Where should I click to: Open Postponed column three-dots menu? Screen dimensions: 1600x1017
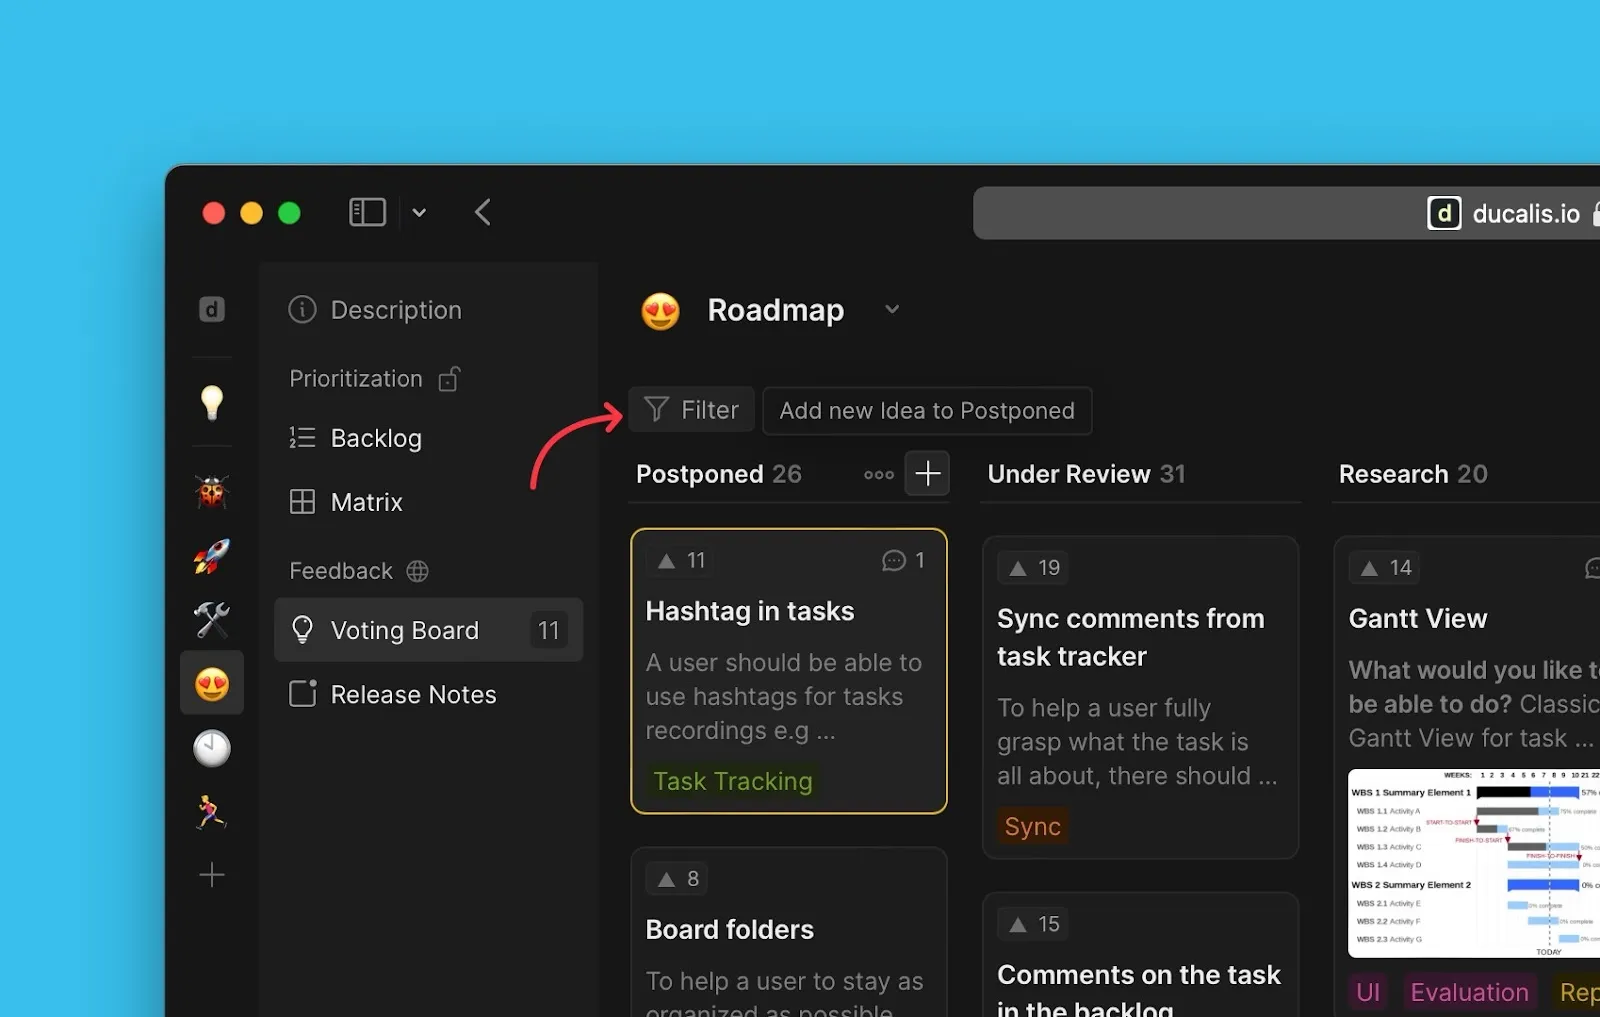(x=878, y=474)
